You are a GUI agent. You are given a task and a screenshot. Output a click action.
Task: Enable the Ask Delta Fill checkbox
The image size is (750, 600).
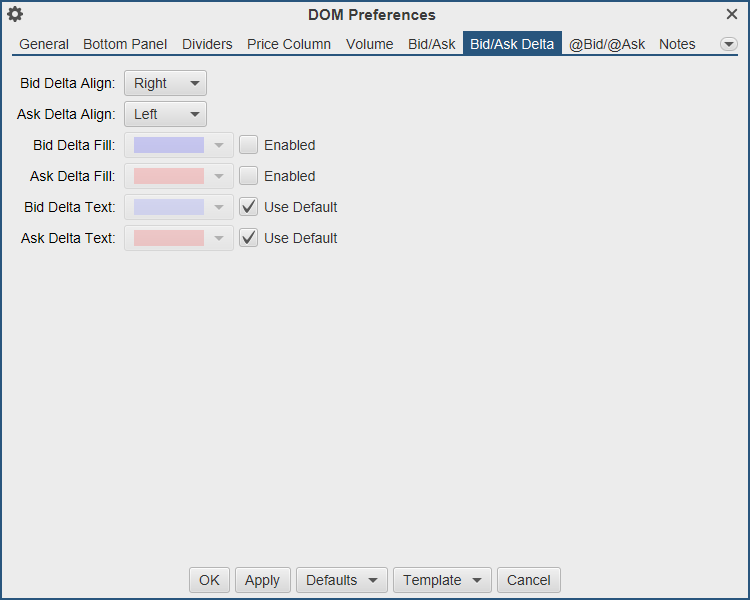[249, 176]
